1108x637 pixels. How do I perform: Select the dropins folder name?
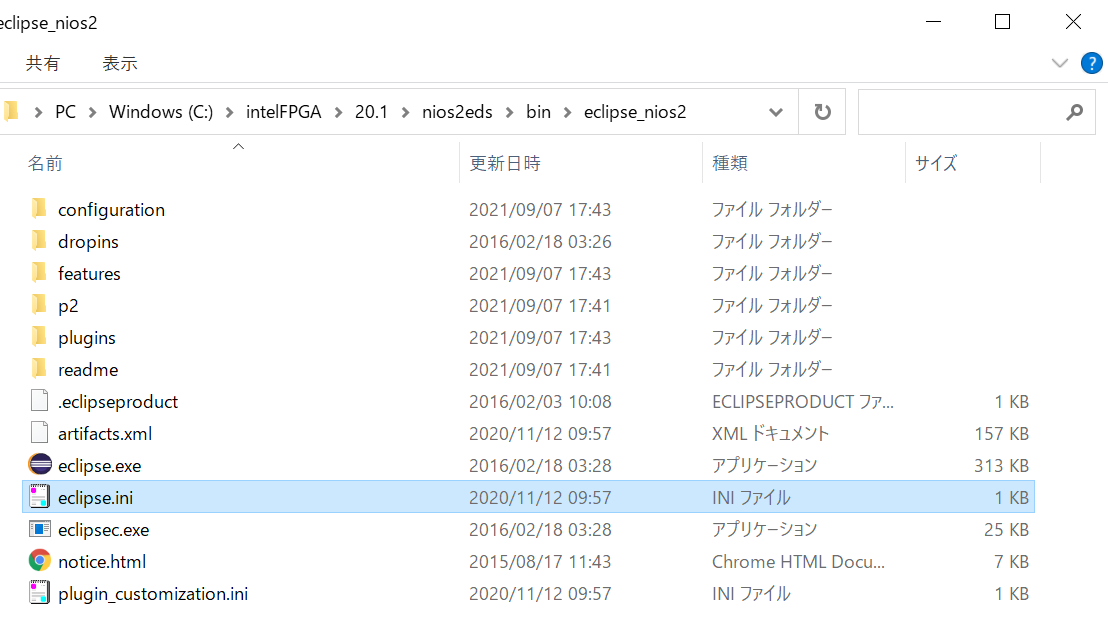click(x=88, y=242)
